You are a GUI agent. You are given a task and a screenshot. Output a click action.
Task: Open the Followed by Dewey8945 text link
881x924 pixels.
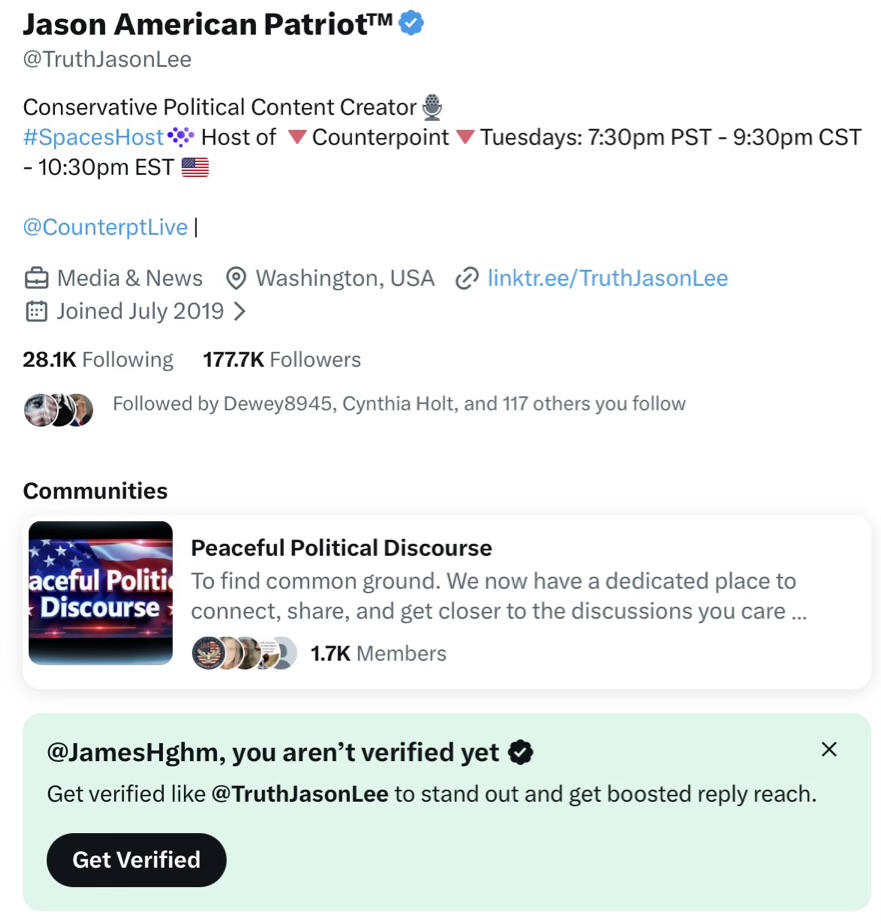click(x=399, y=404)
